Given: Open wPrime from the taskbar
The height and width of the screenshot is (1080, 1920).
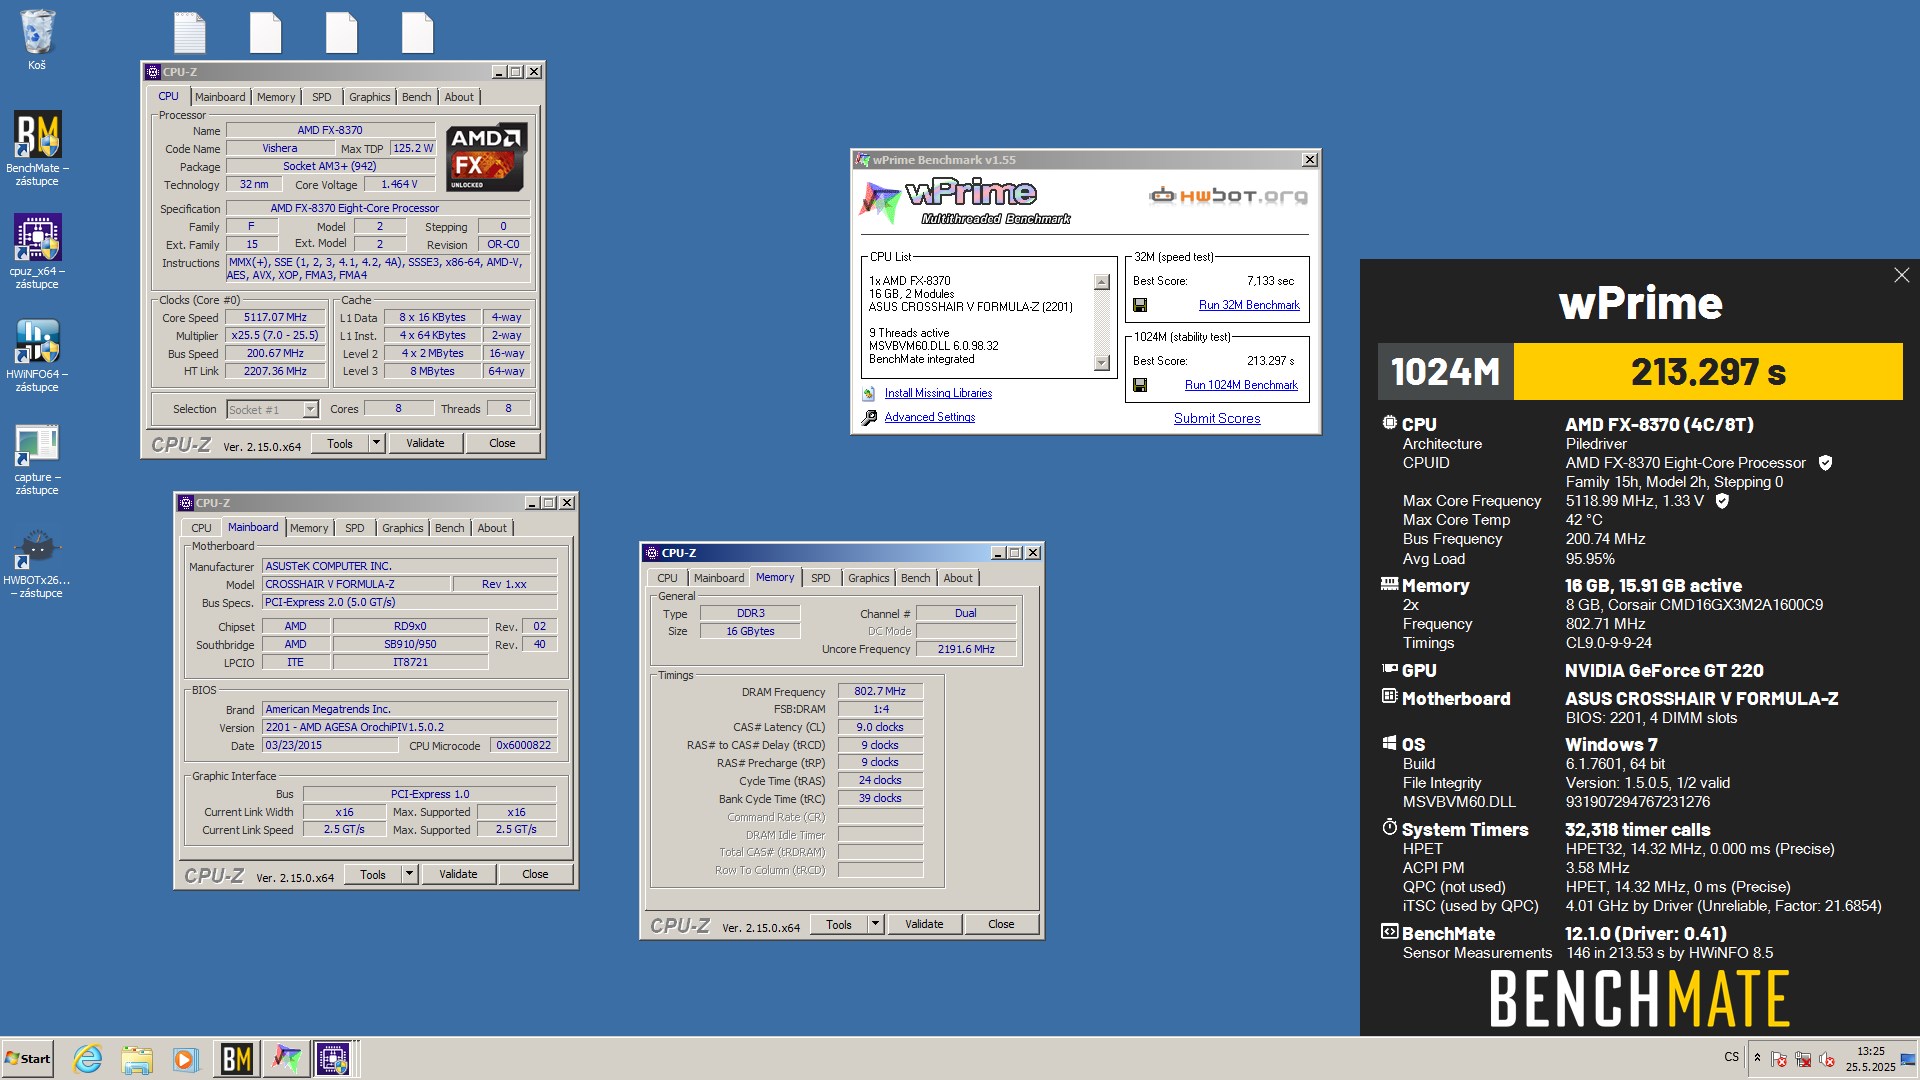Looking at the screenshot, I should coord(286,1059).
